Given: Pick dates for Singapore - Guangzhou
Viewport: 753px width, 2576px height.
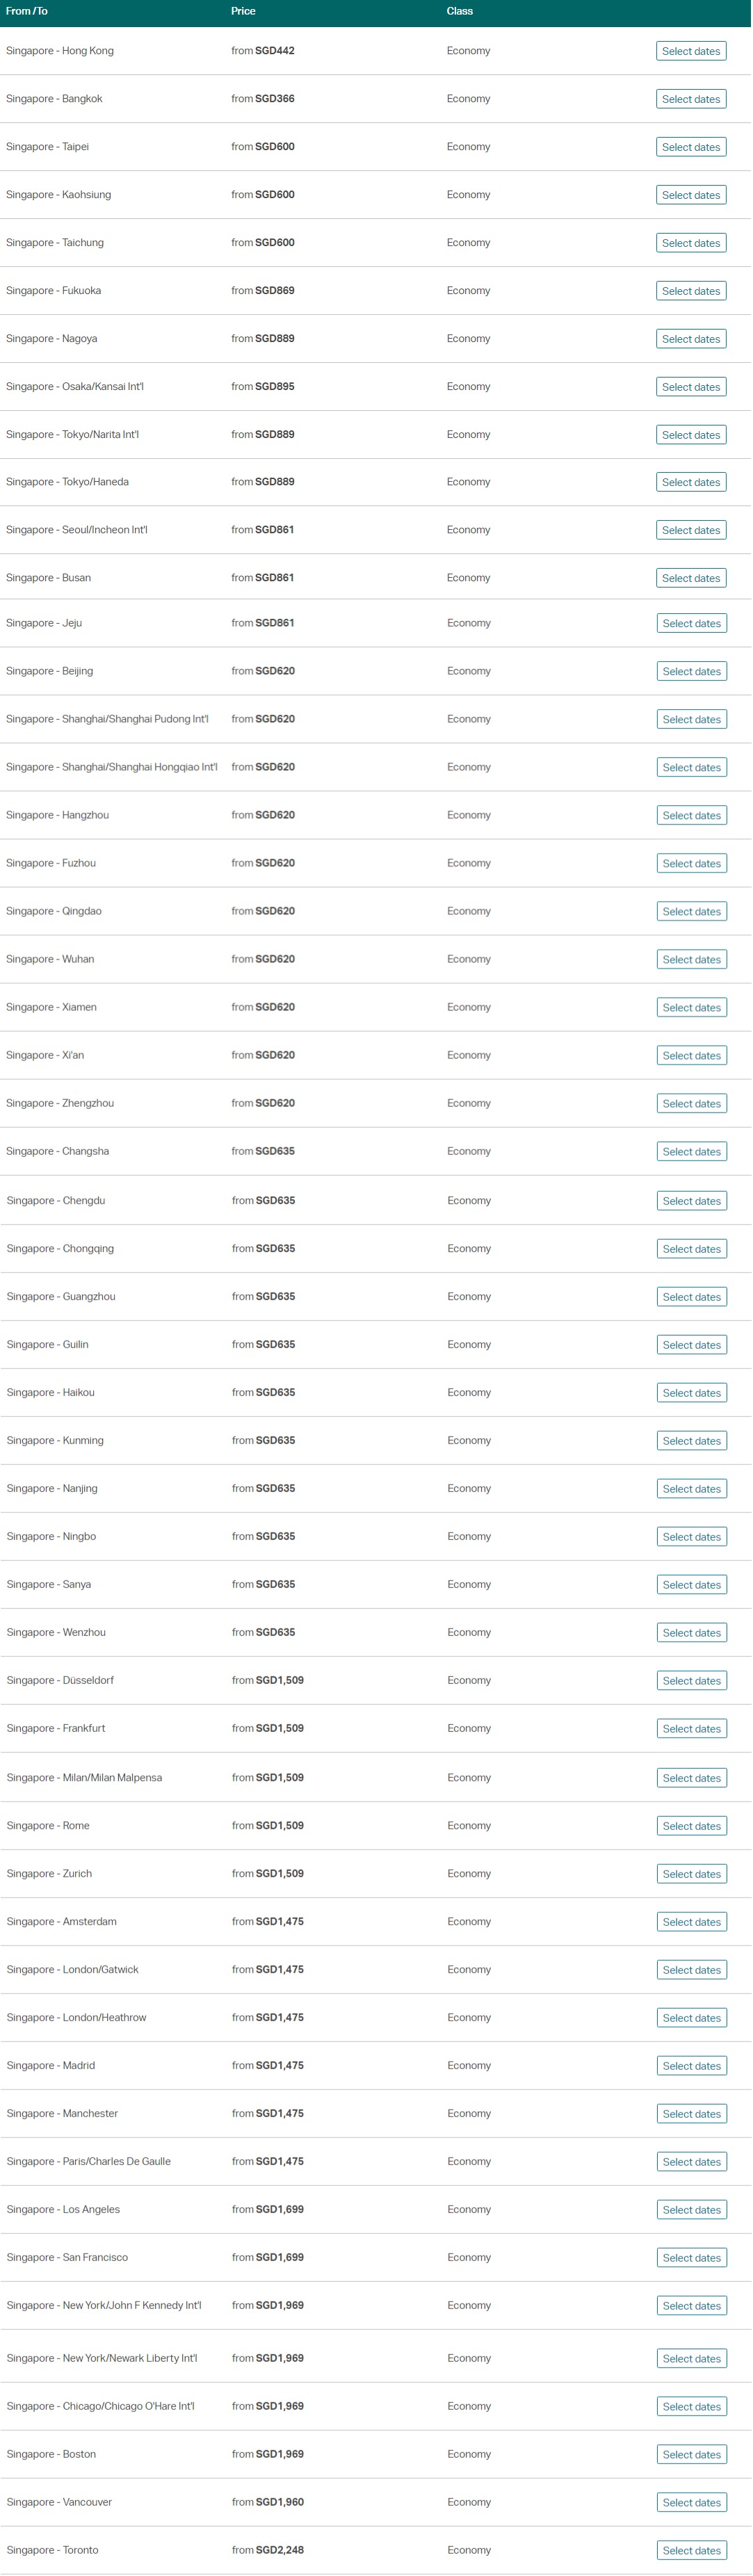Looking at the screenshot, I should tap(691, 1297).
